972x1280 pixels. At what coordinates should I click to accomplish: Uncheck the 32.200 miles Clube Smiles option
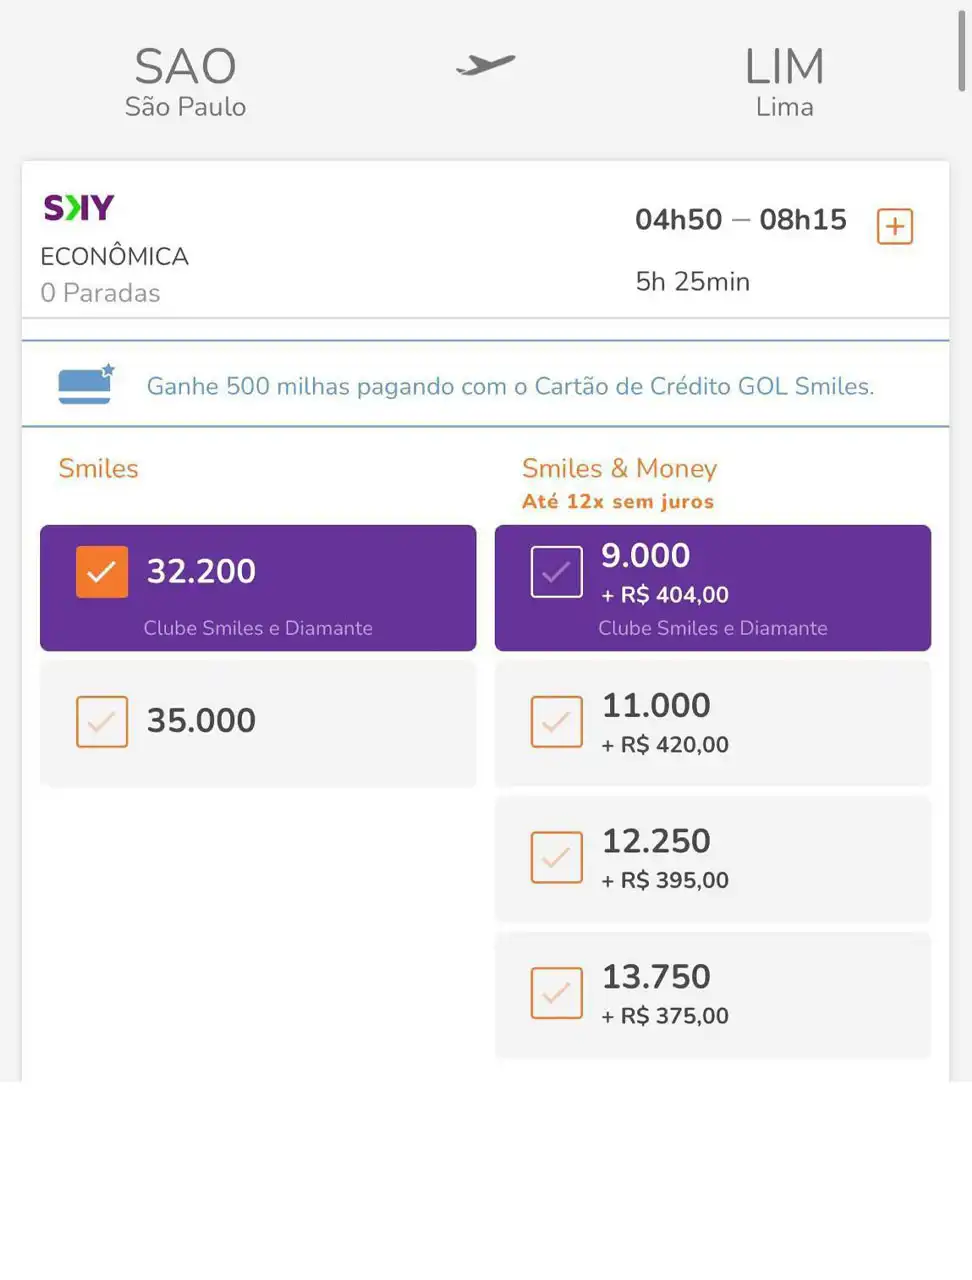(102, 572)
